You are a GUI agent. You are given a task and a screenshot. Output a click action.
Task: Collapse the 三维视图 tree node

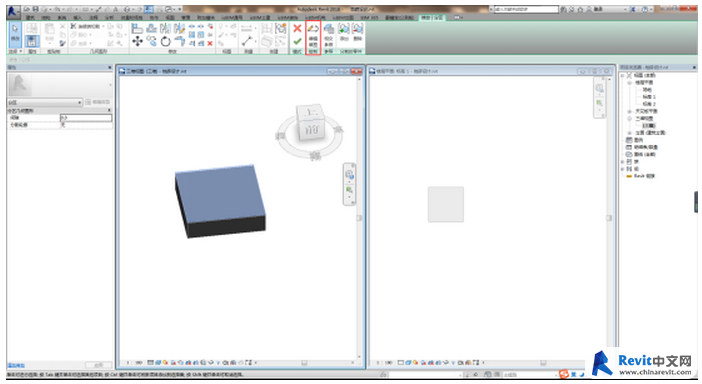(x=629, y=118)
